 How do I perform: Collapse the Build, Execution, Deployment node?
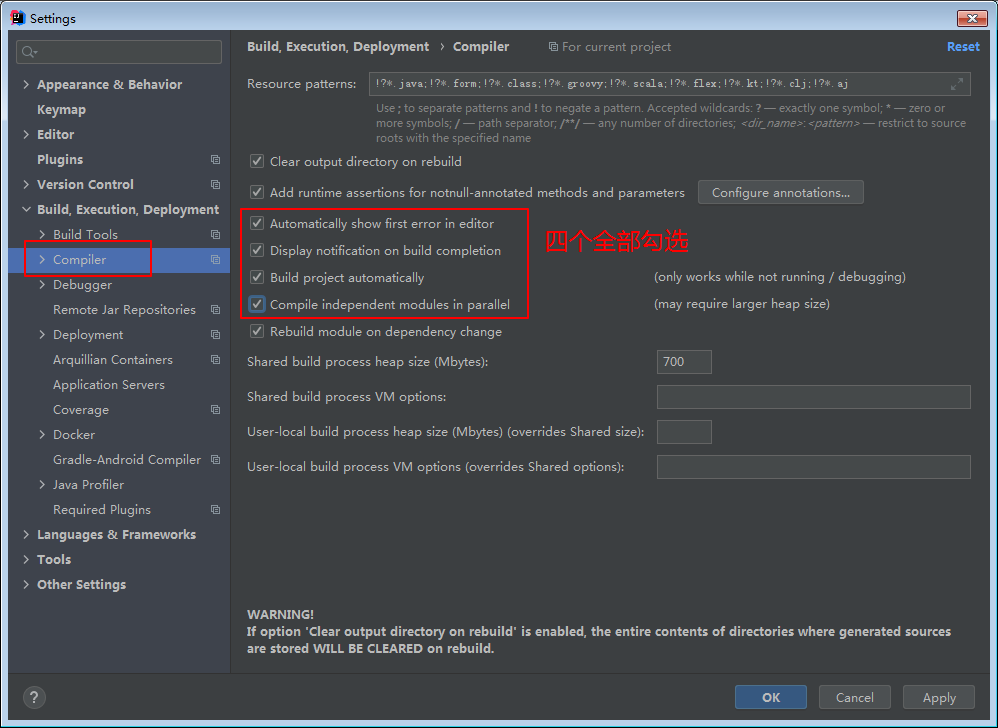pyautogui.click(x=26, y=210)
